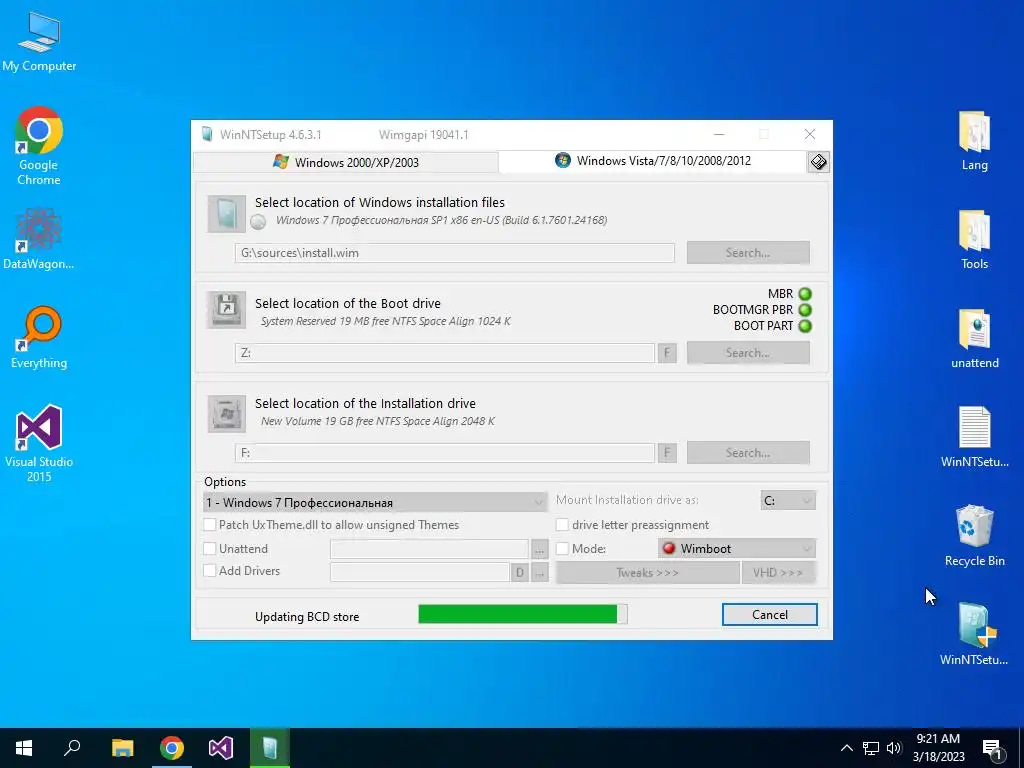The height and width of the screenshot is (768, 1024).
Task: Click the BOOT PART green status light
Action: click(805, 325)
